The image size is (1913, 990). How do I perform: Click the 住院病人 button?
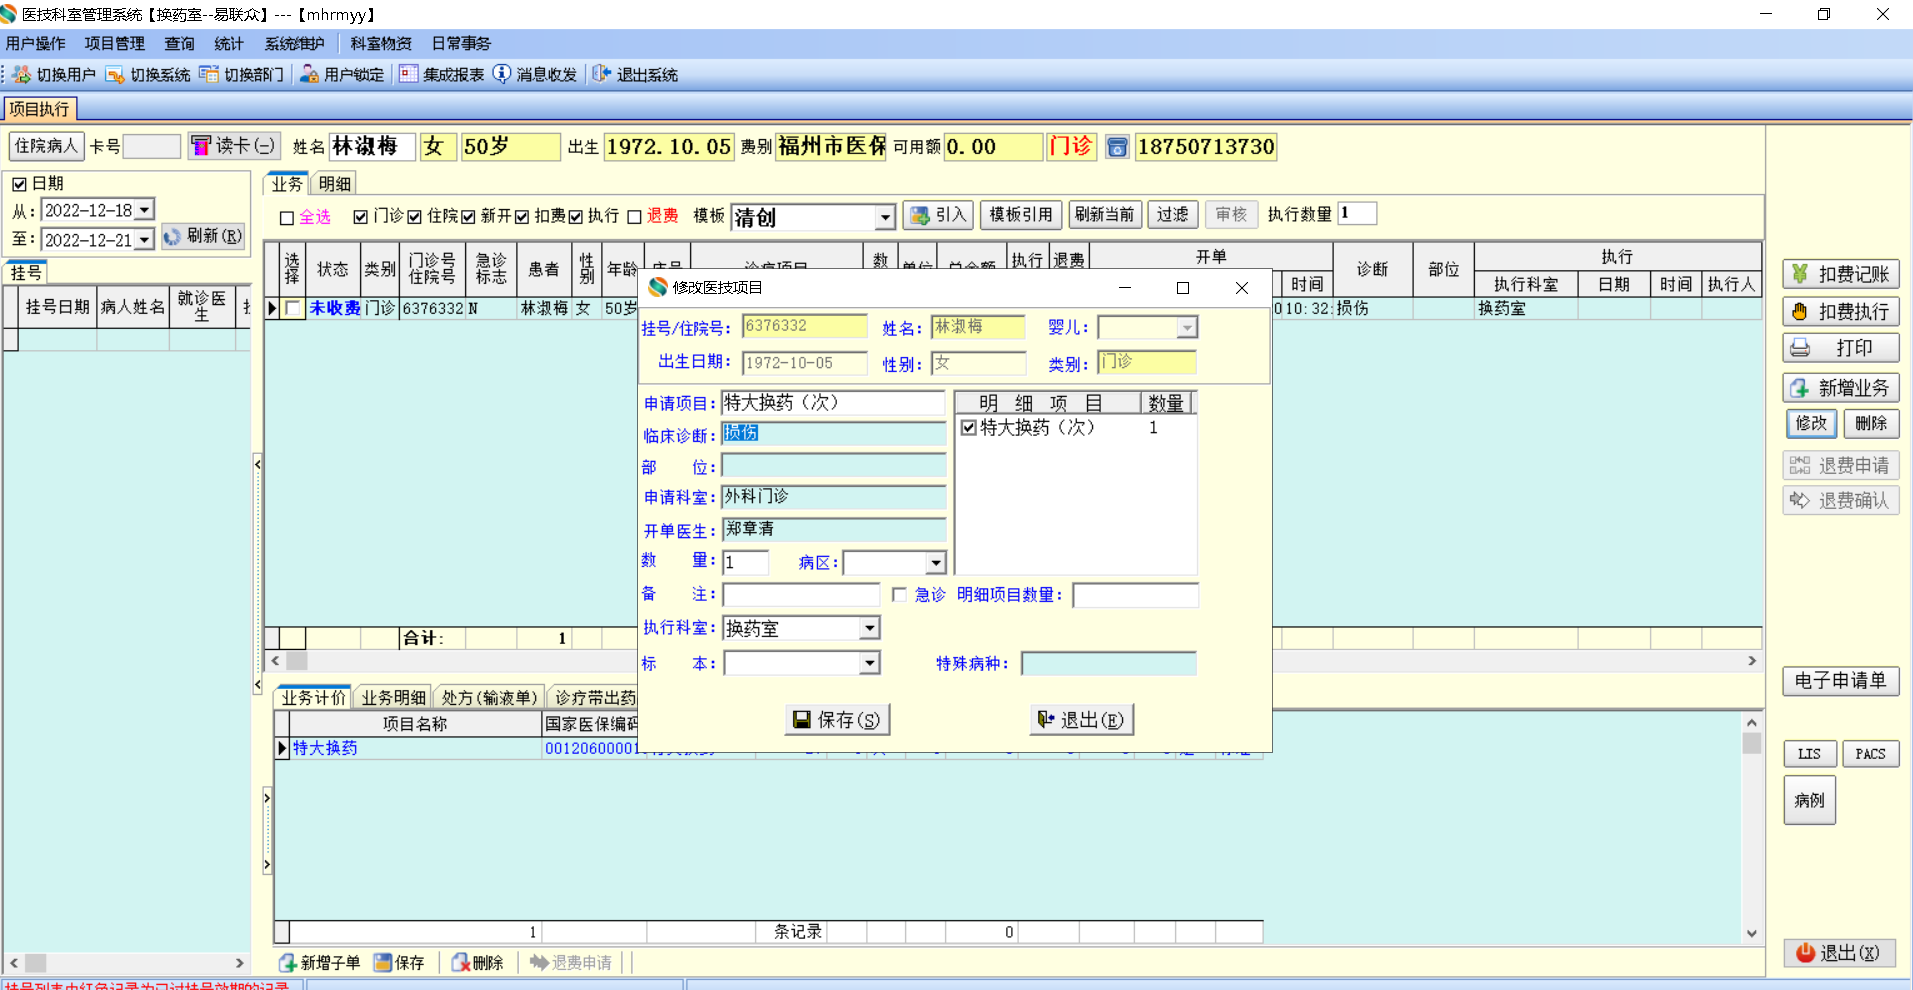coord(46,146)
